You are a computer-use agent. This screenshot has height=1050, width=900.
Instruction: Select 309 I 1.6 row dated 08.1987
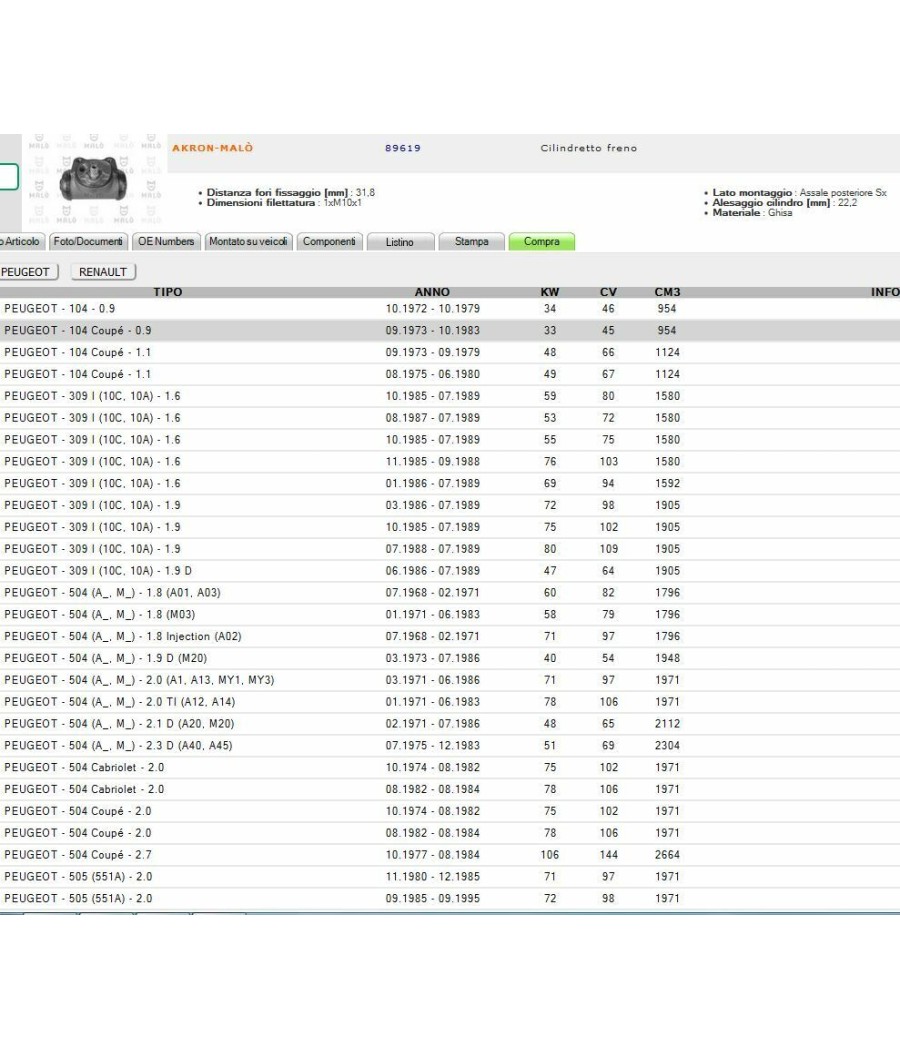[450, 418]
